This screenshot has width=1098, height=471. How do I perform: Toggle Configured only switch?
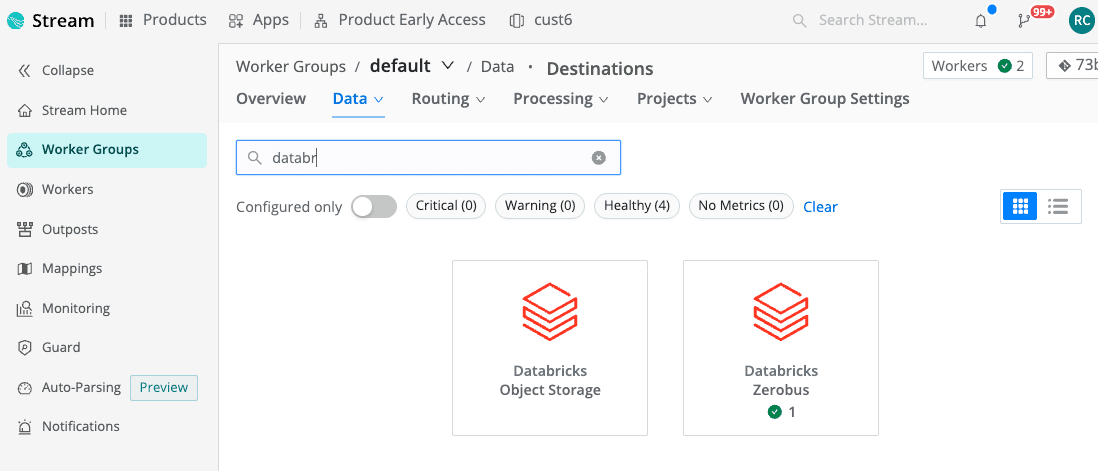point(373,206)
